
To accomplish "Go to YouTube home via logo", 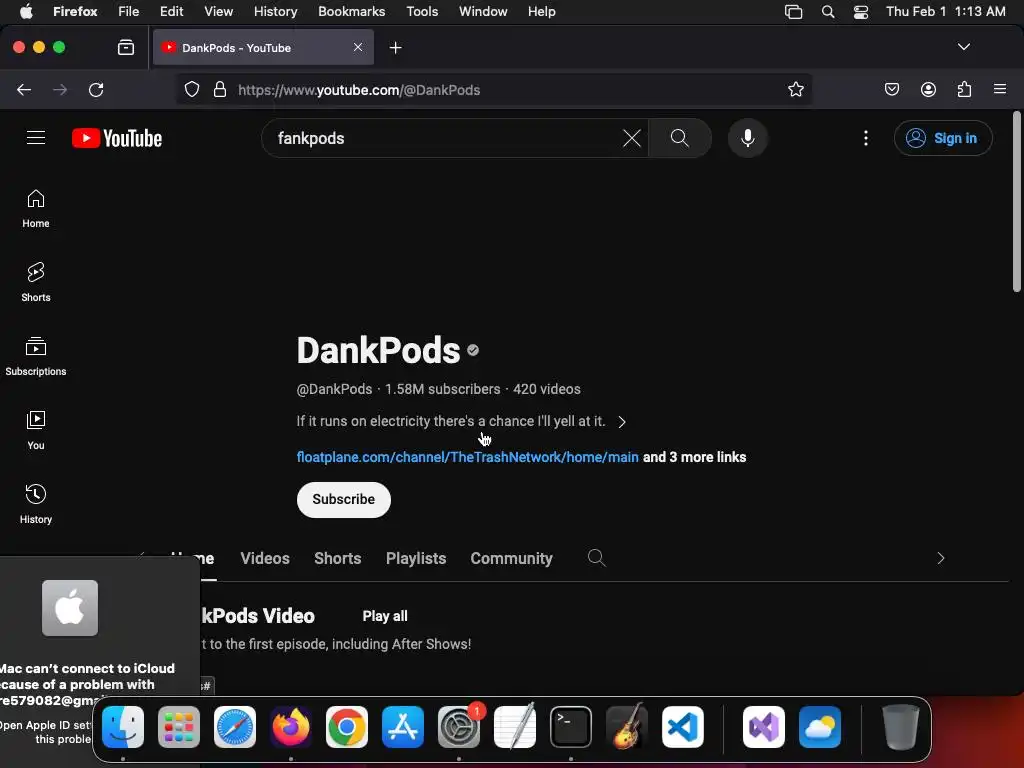I will [x=117, y=138].
